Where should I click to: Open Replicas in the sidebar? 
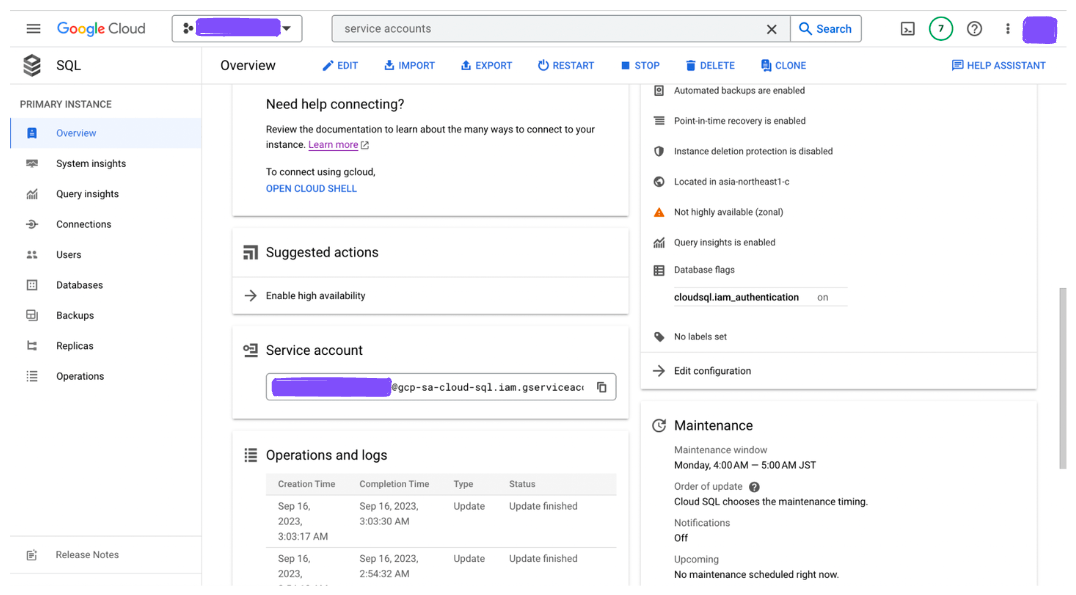point(106,346)
